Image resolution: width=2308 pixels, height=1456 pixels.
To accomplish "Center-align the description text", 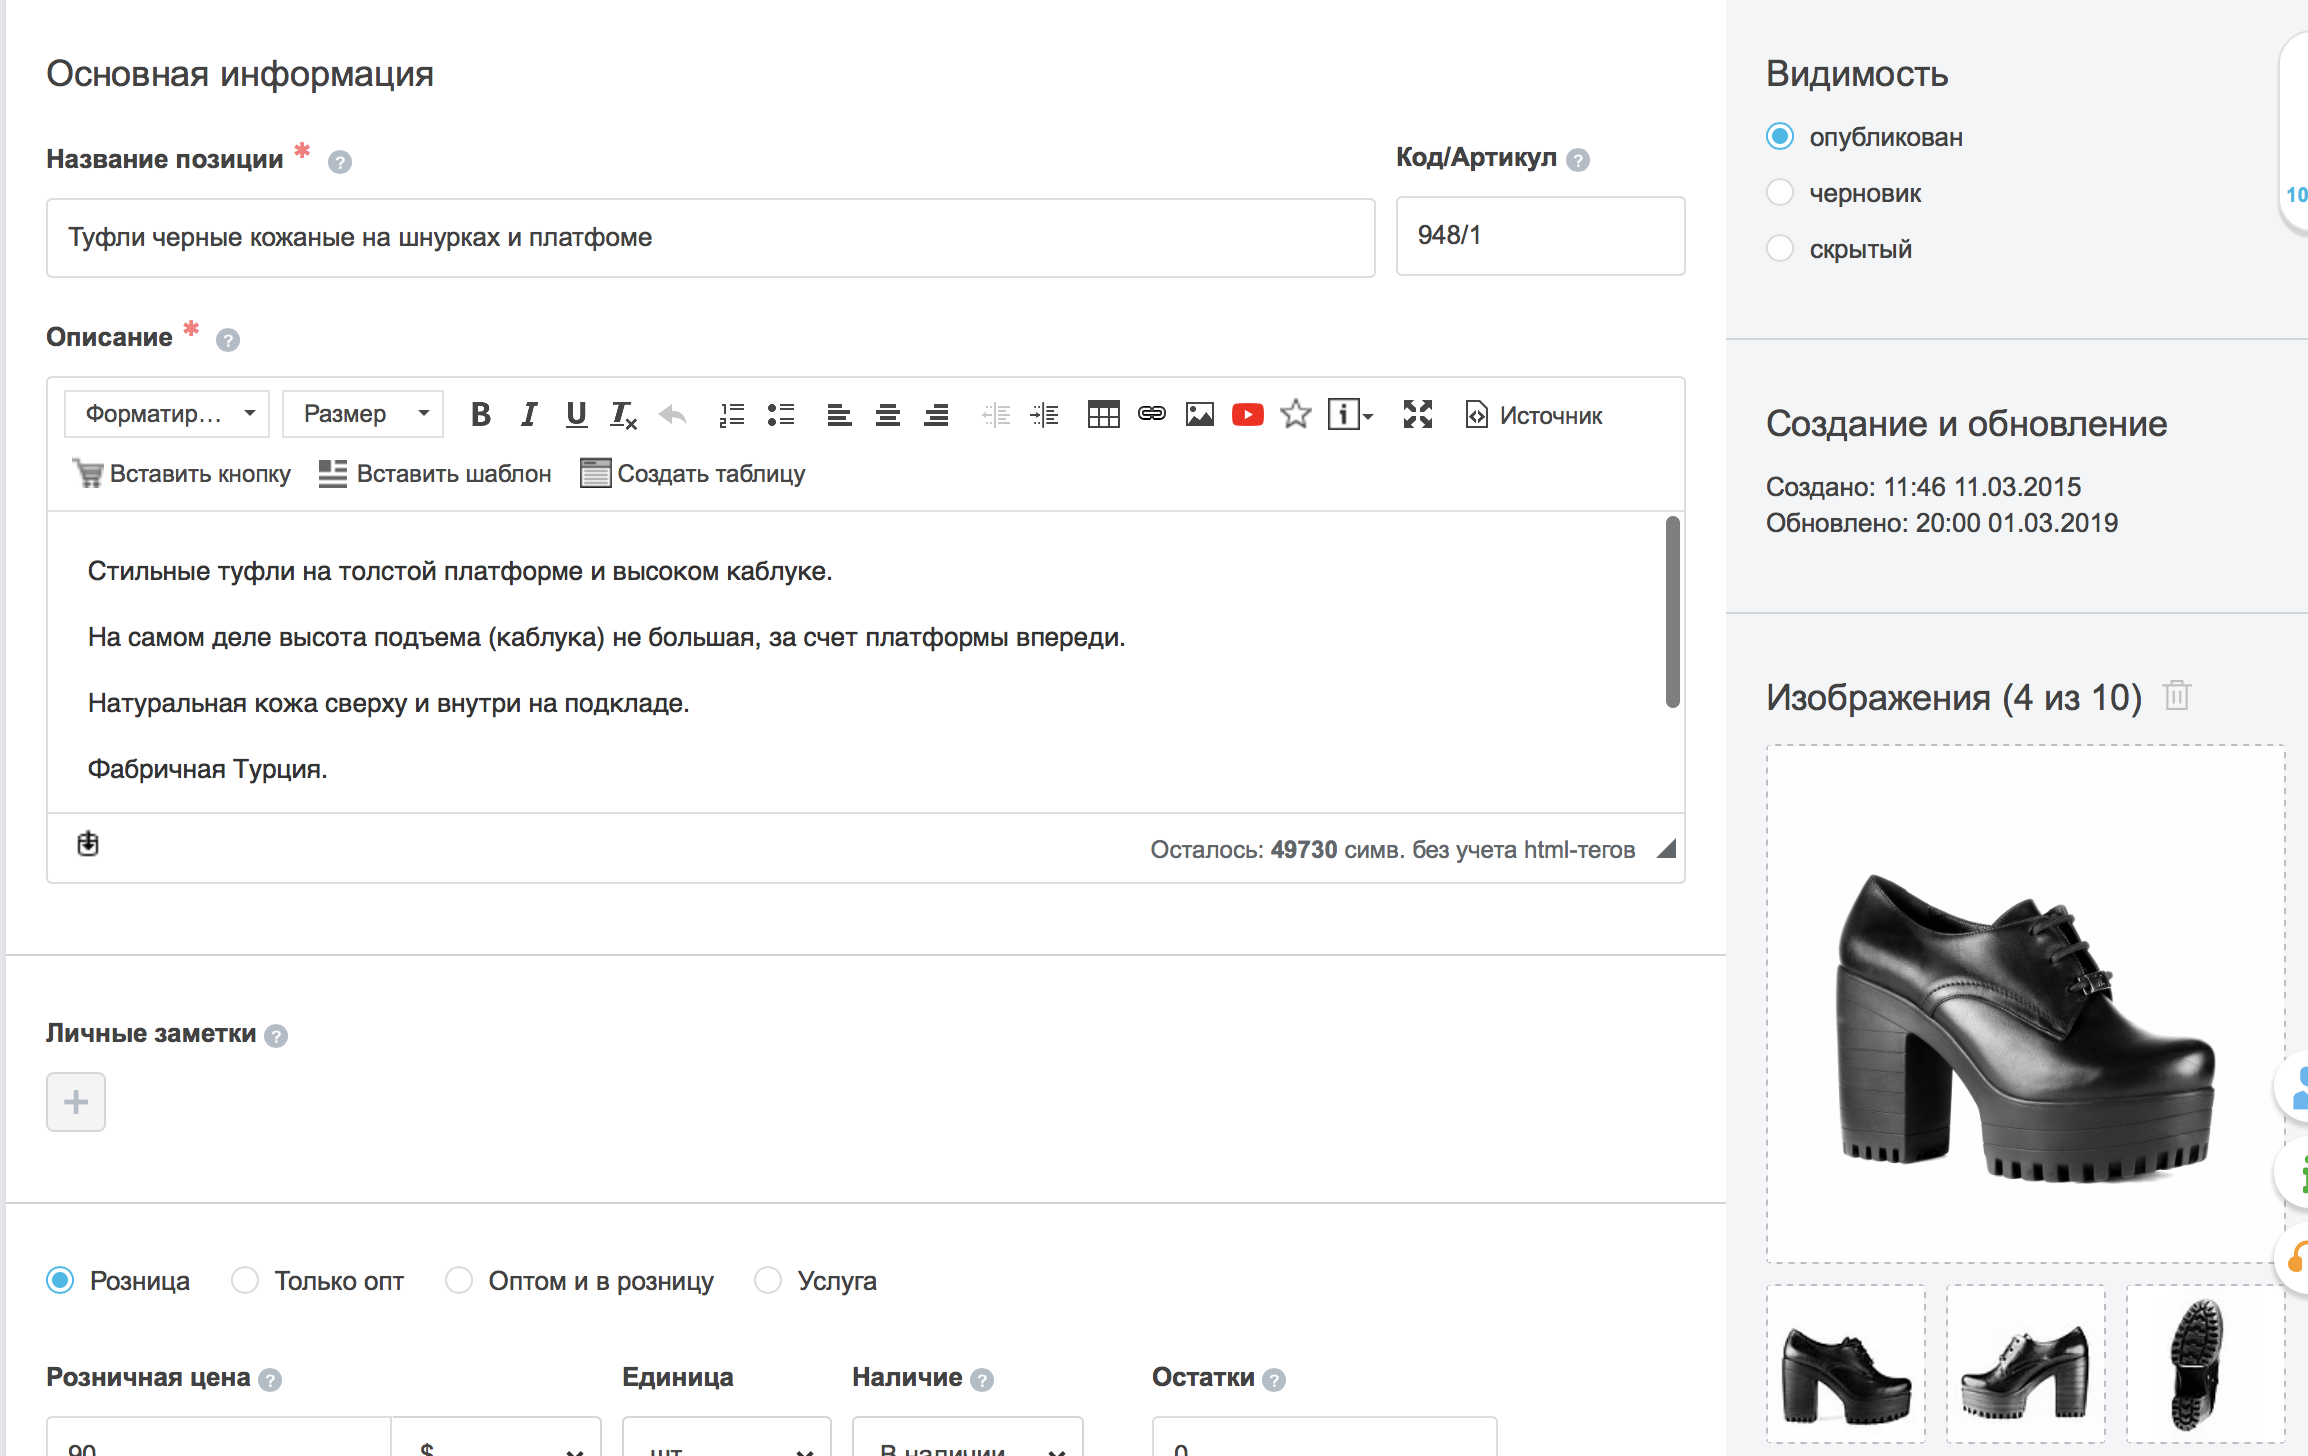I will pos(887,414).
